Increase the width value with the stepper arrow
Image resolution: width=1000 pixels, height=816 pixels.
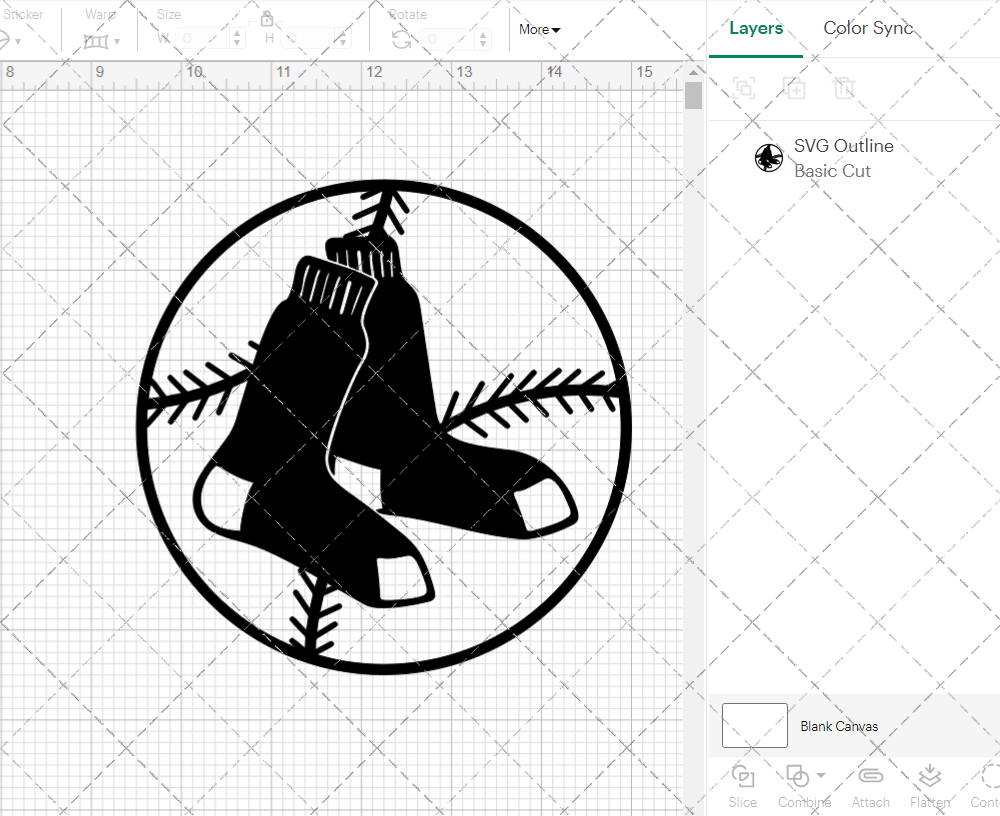click(x=237, y=34)
